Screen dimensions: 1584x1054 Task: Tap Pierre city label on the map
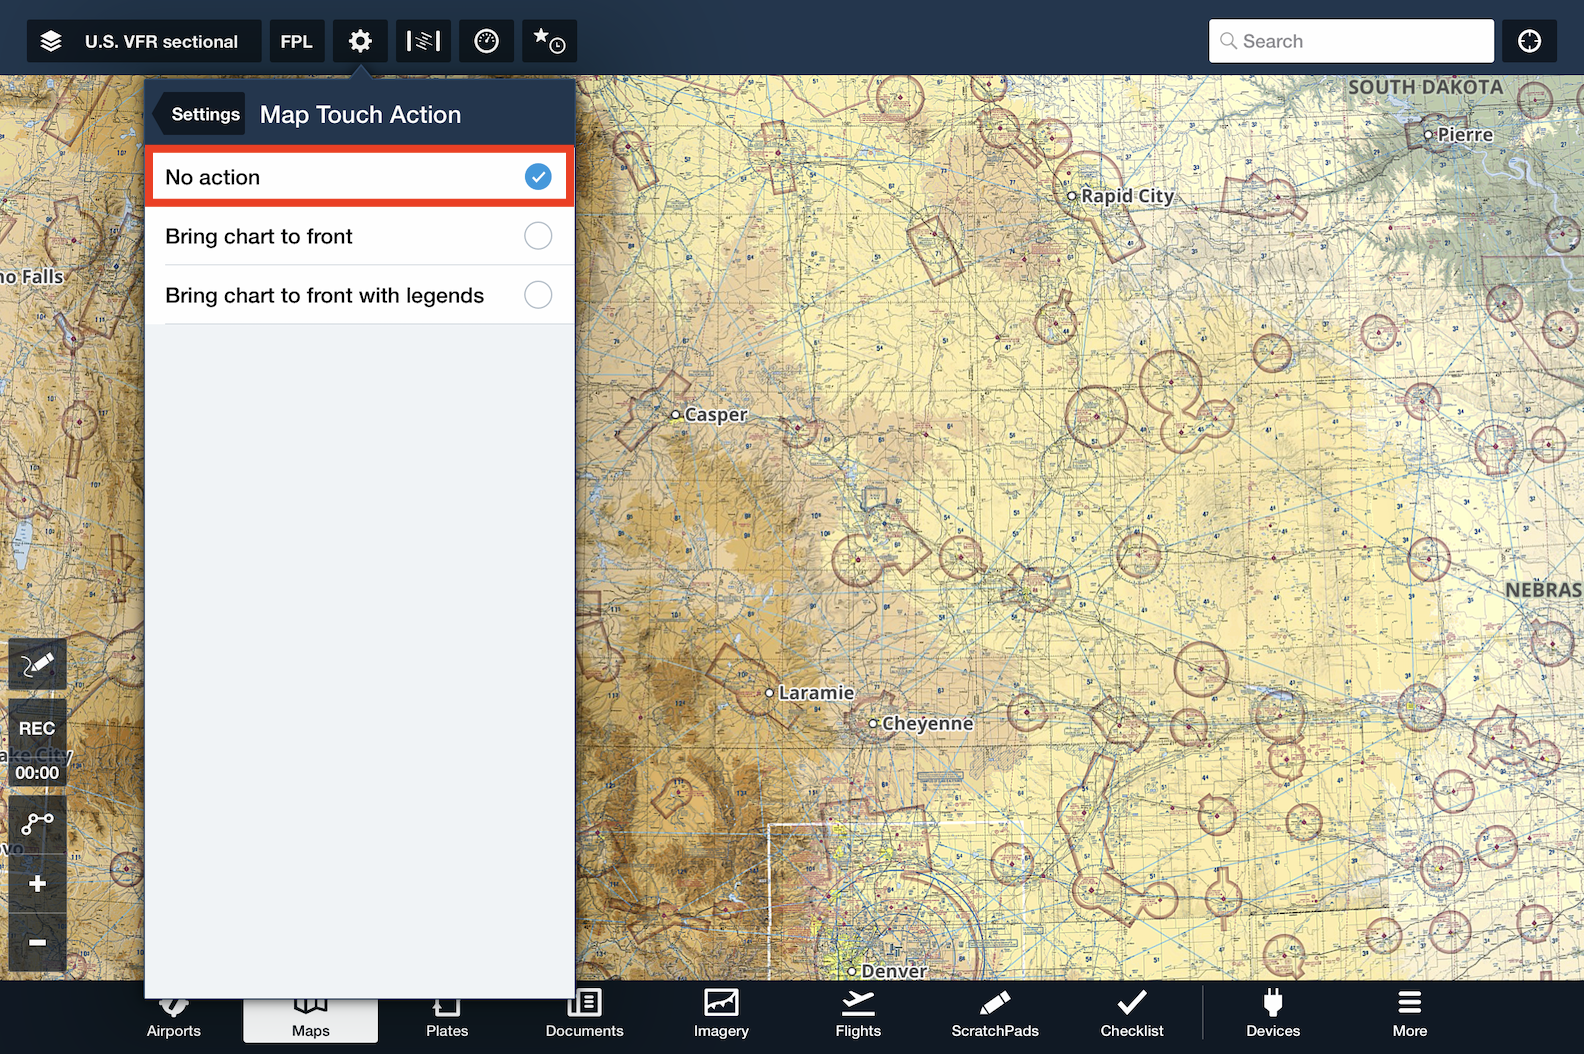pos(1465,134)
